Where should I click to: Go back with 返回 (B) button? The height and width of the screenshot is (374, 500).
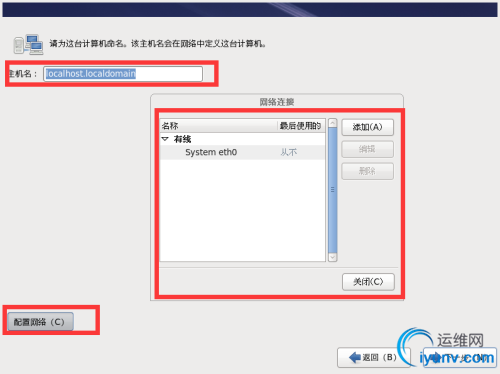tap(373, 358)
